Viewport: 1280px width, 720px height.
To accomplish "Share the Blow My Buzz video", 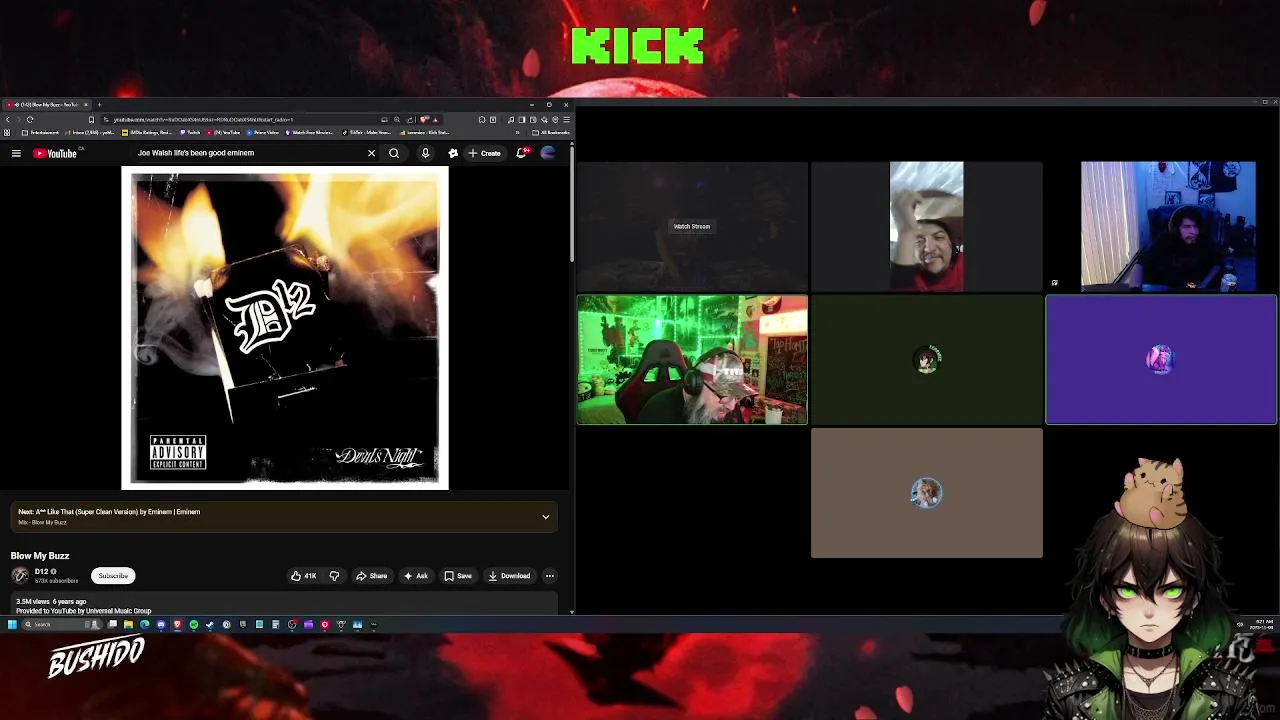I will pyautogui.click(x=372, y=576).
